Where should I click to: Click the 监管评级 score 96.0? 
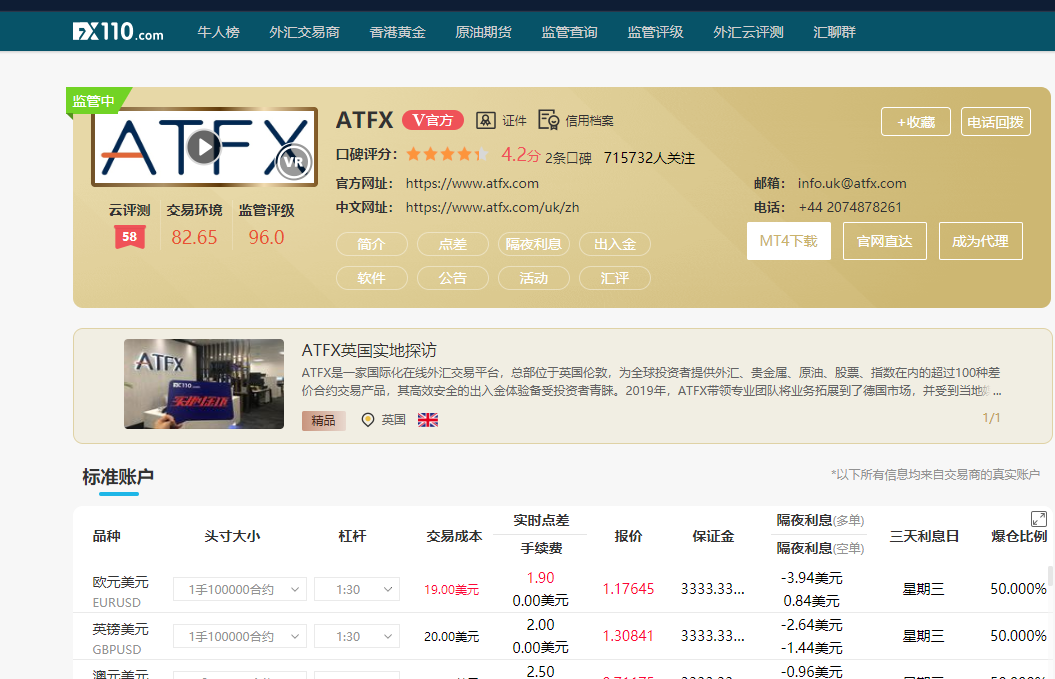[266, 238]
